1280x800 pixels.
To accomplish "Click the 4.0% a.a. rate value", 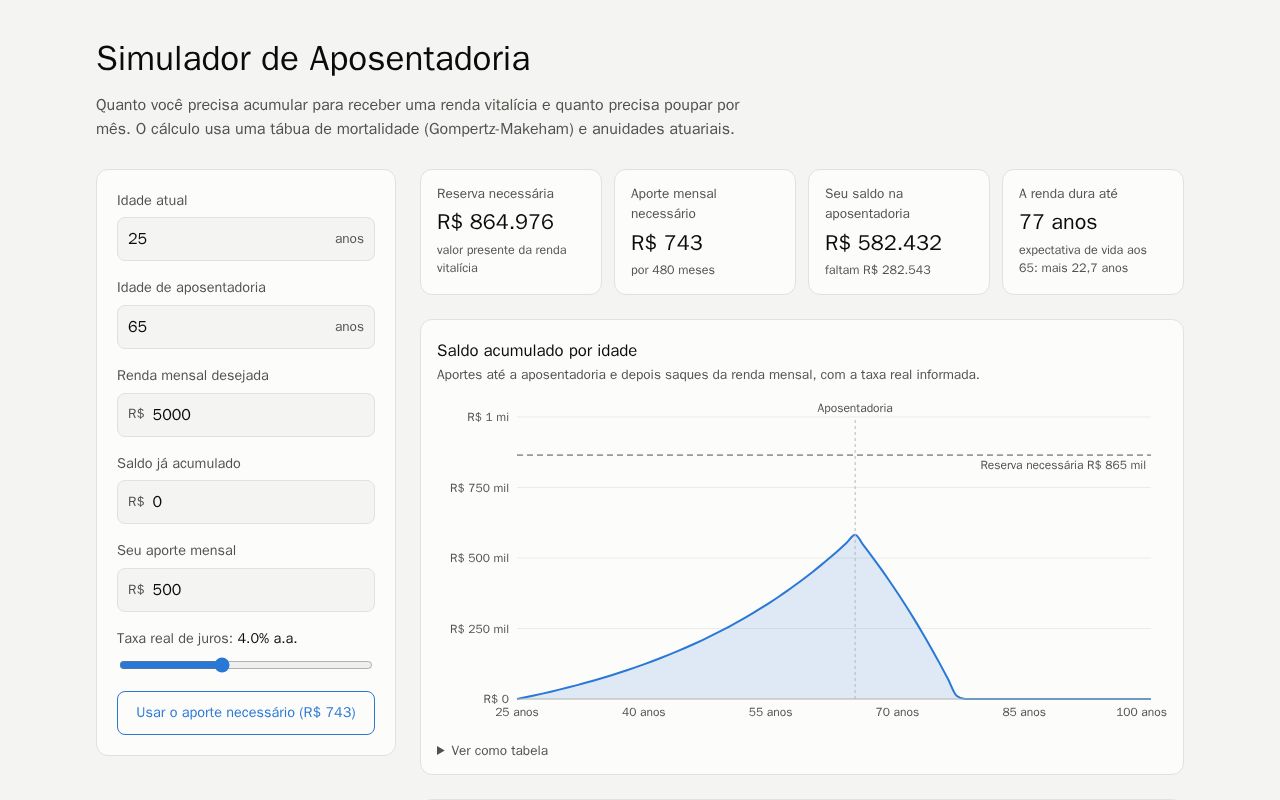I will click(x=267, y=638).
